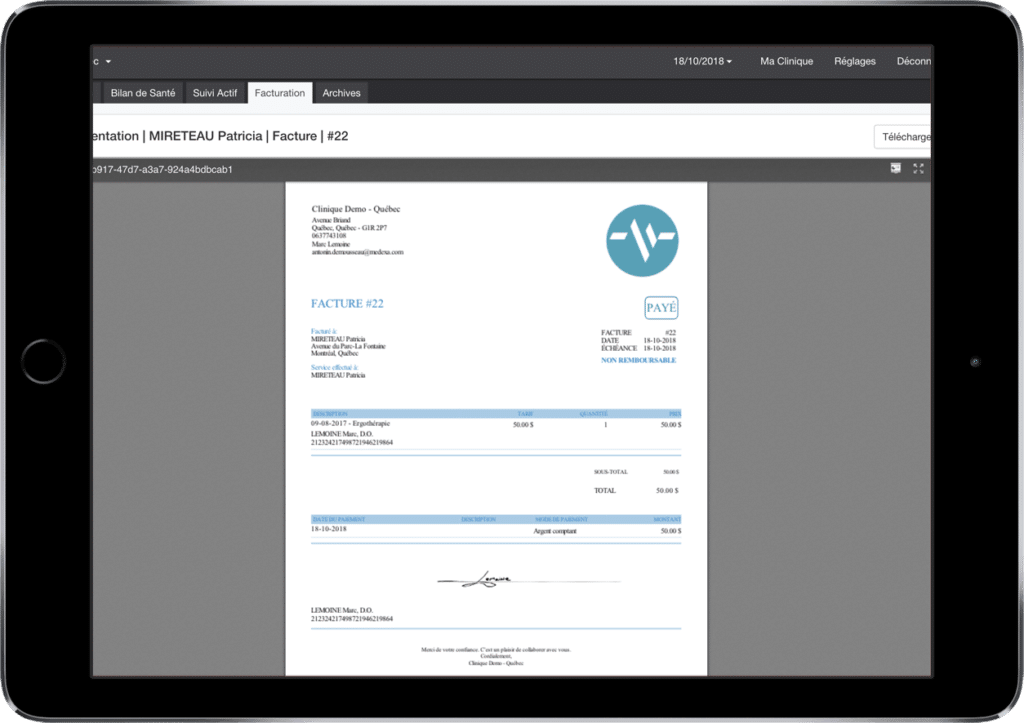Click the FACTURE #22 invoice heading
Screen dimensions: 1024x723
[347, 304]
